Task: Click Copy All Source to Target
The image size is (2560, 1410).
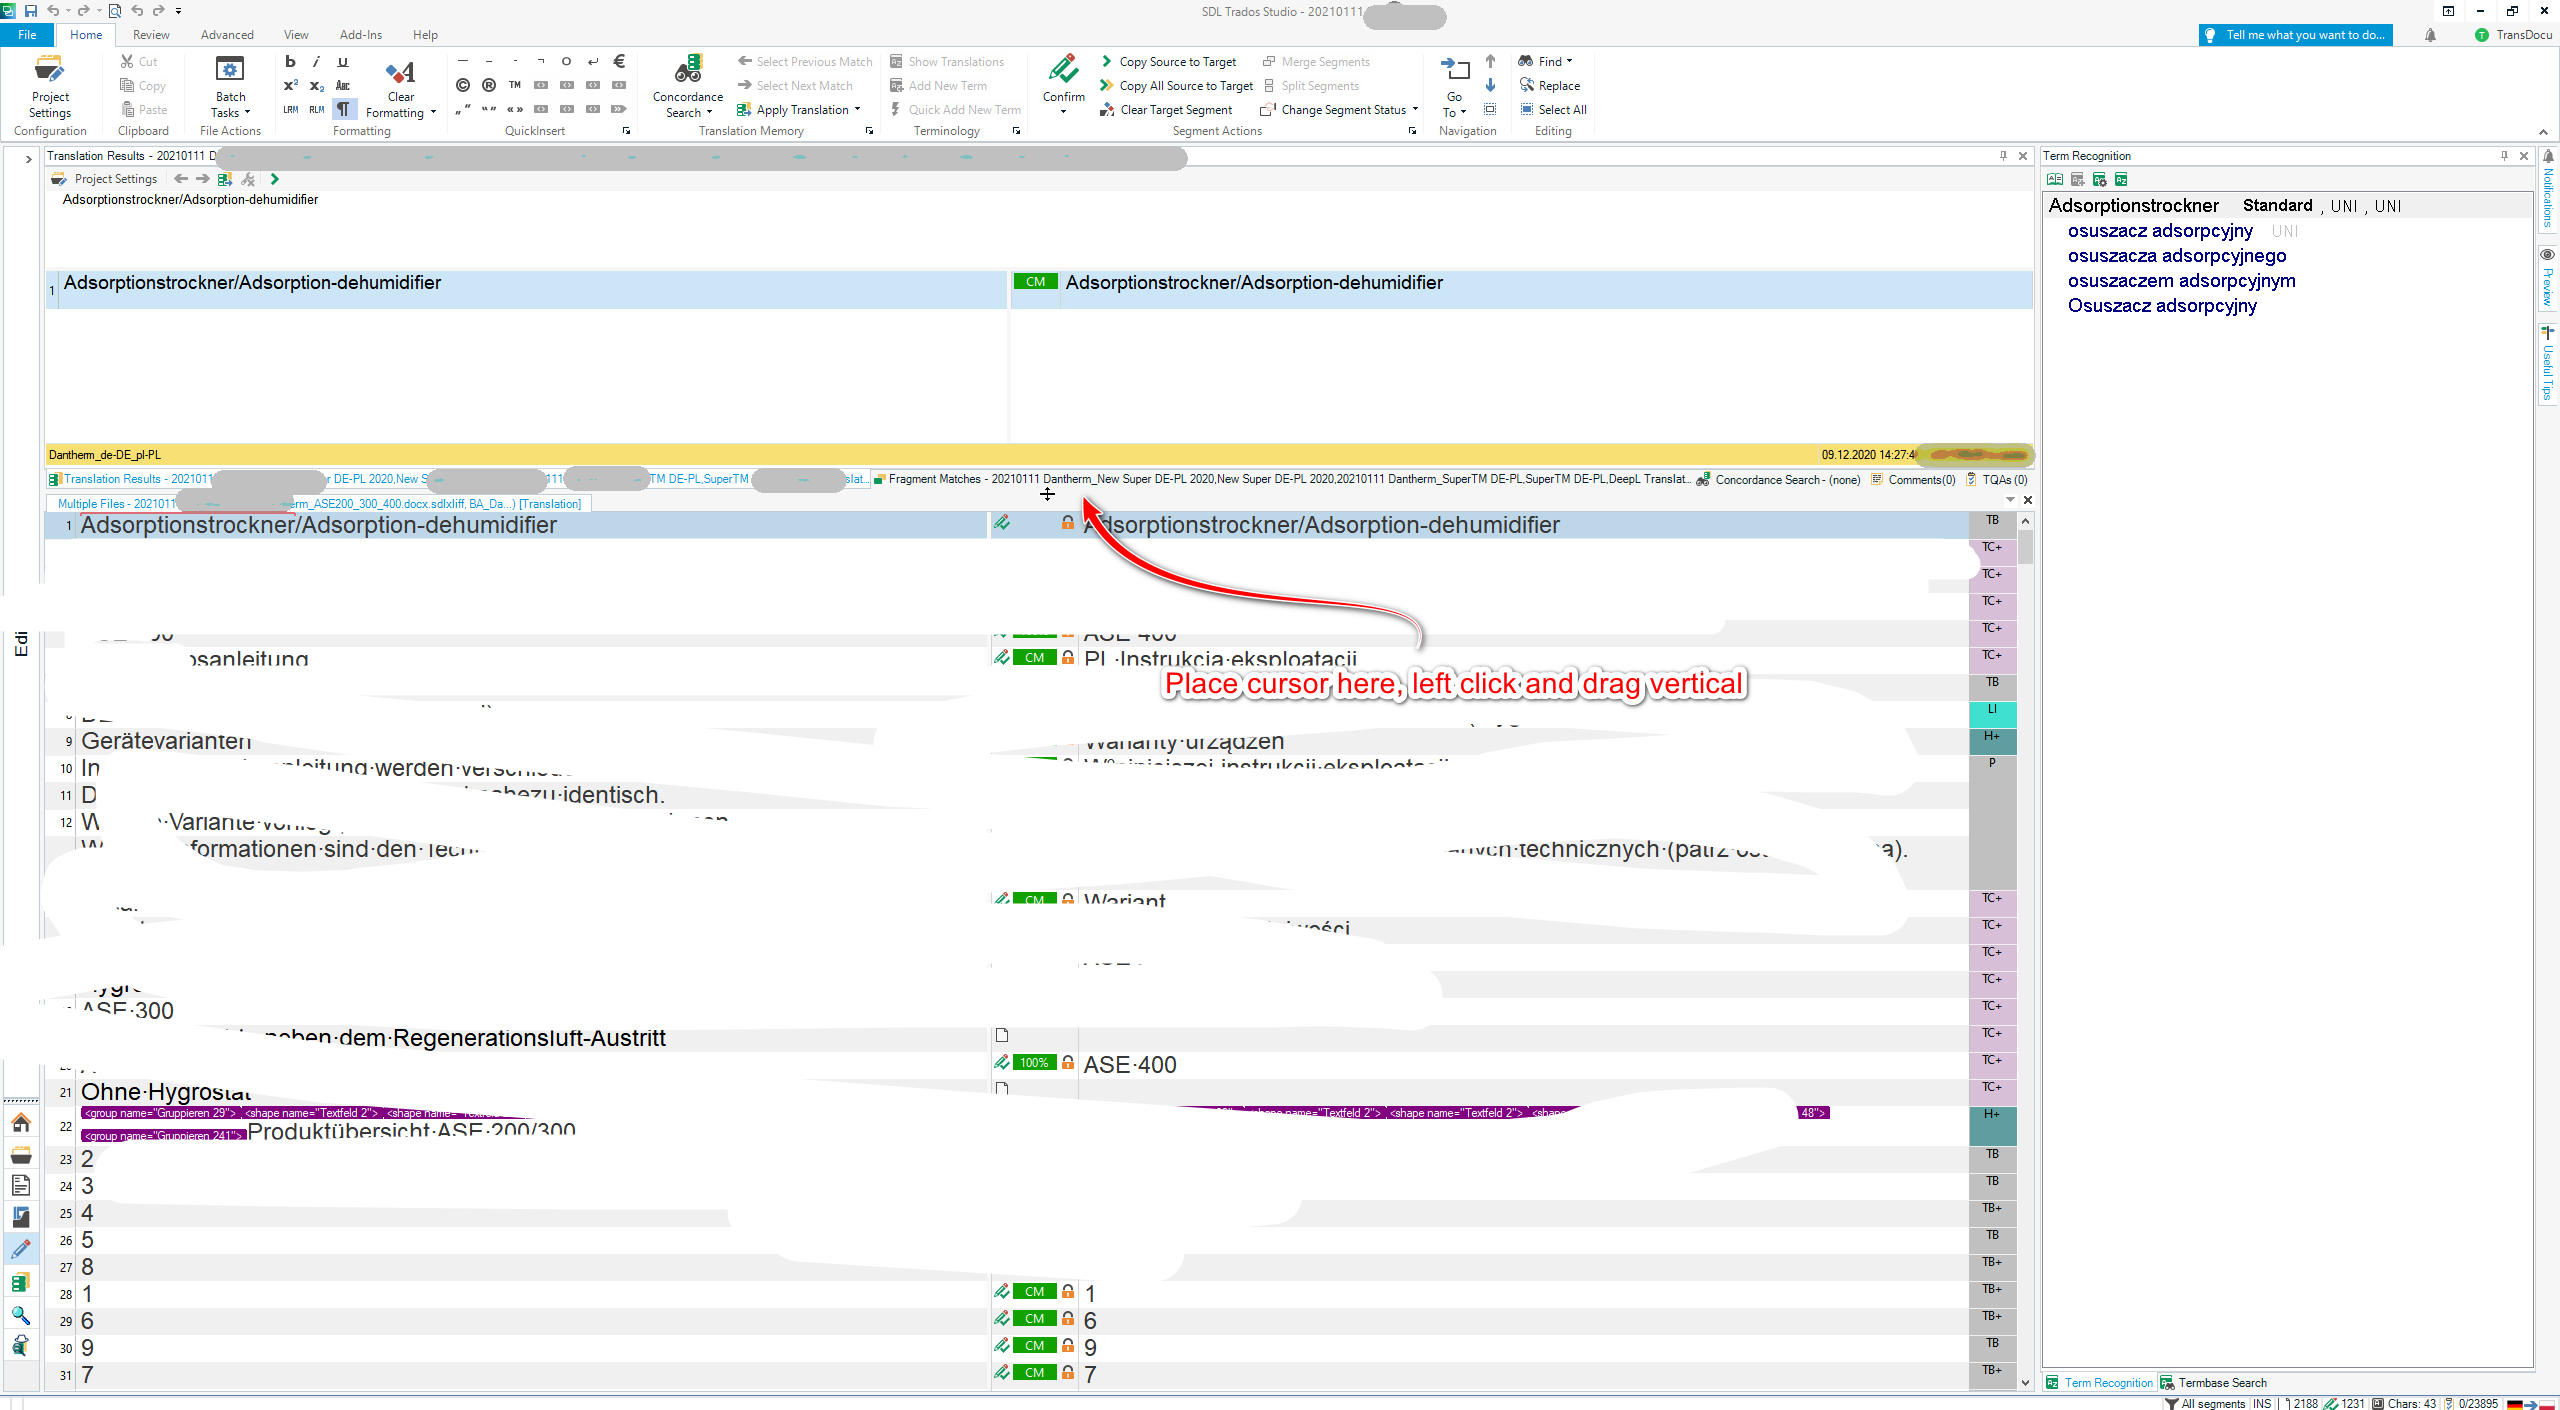Action: 1176,86
